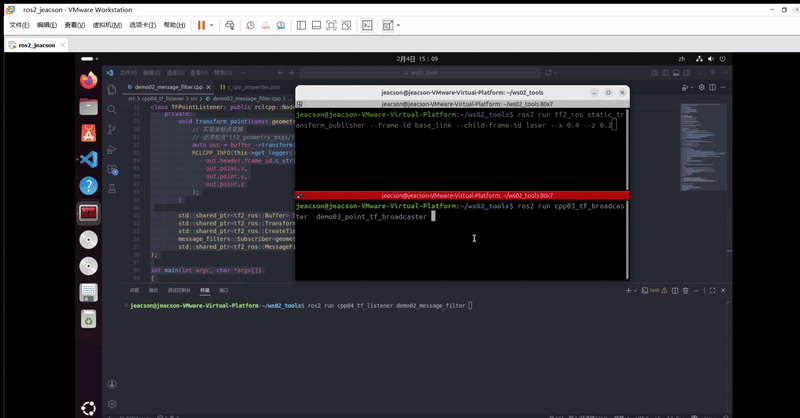Click the VS Code customize layout icon
800x418 pixels.
pos(655,73)
